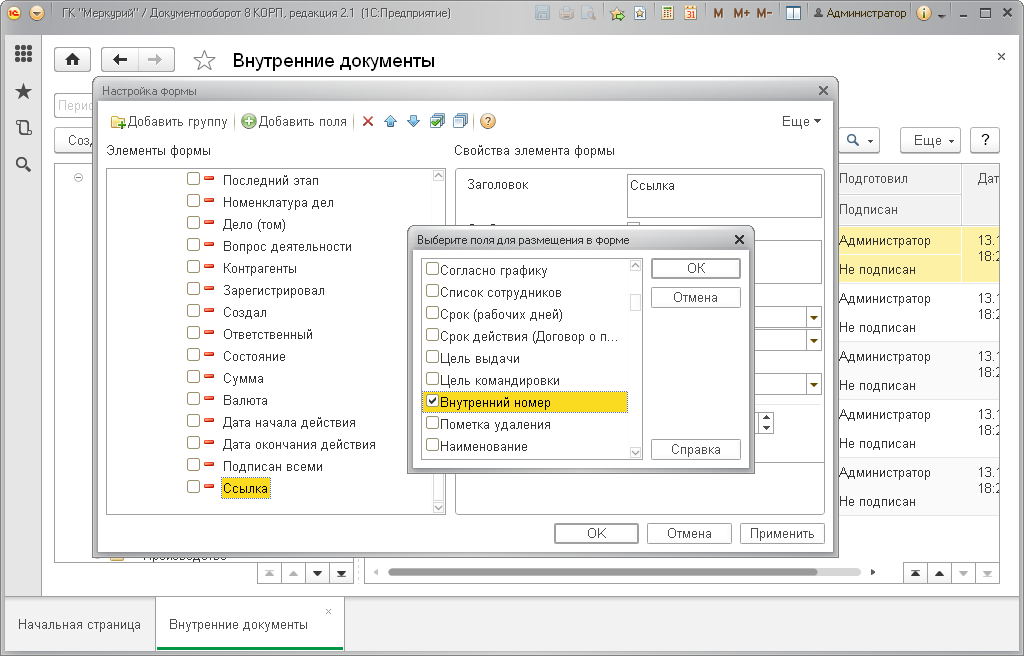Enable the Пометка удаления checkbox
Viewport: 1024px width, 656px height.
432,423
